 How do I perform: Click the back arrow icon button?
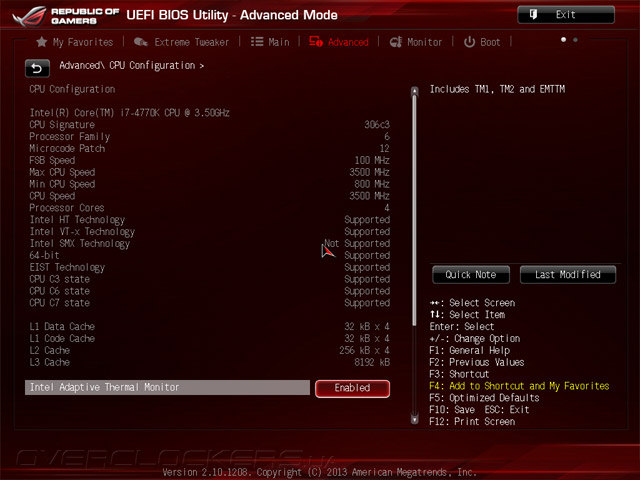37,68
